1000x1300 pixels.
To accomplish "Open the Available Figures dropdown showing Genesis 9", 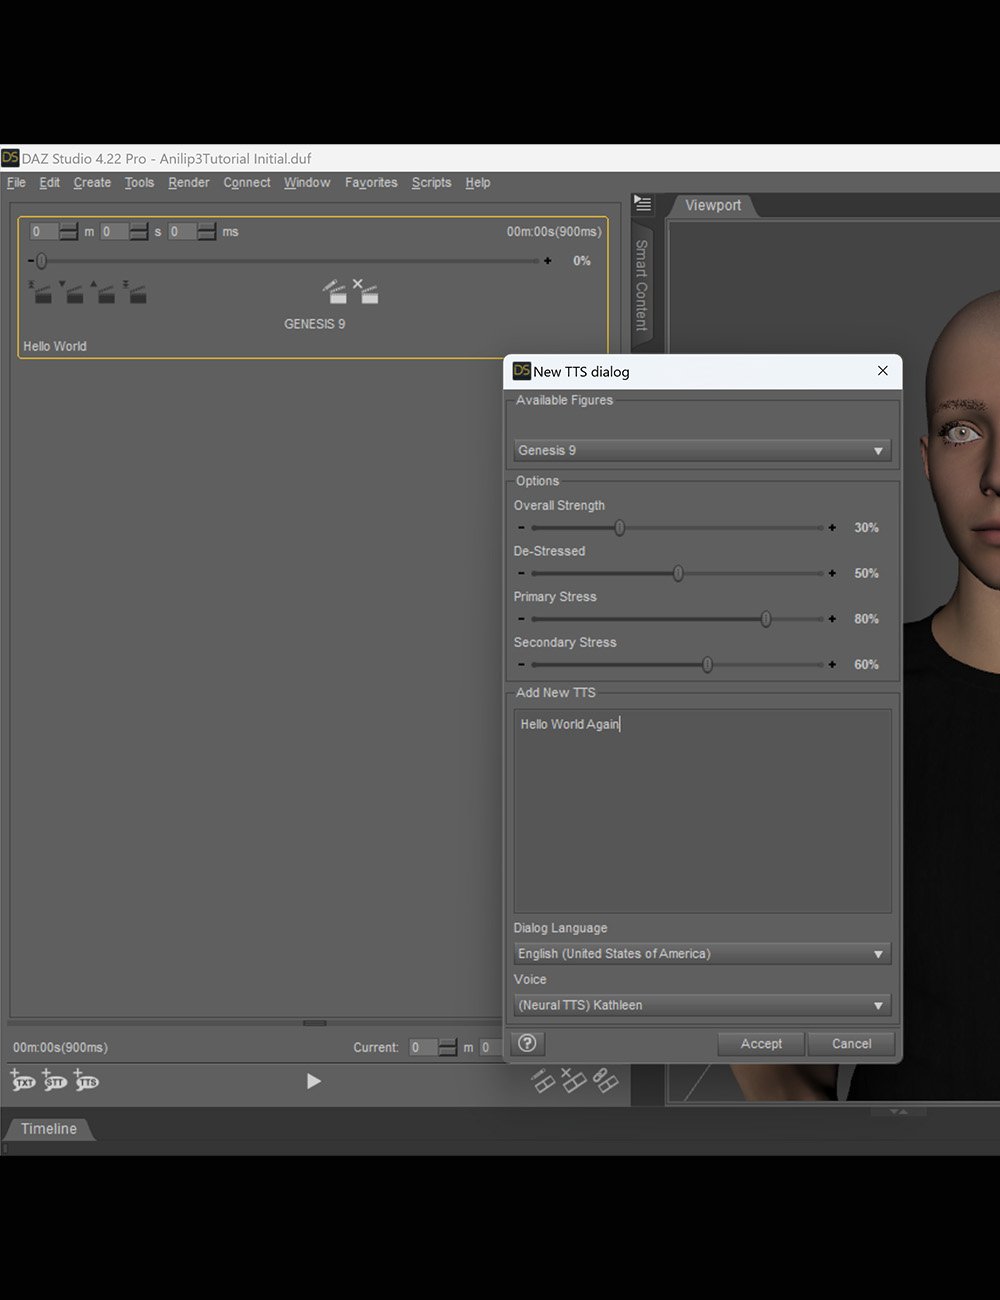I will pos(700,450).
